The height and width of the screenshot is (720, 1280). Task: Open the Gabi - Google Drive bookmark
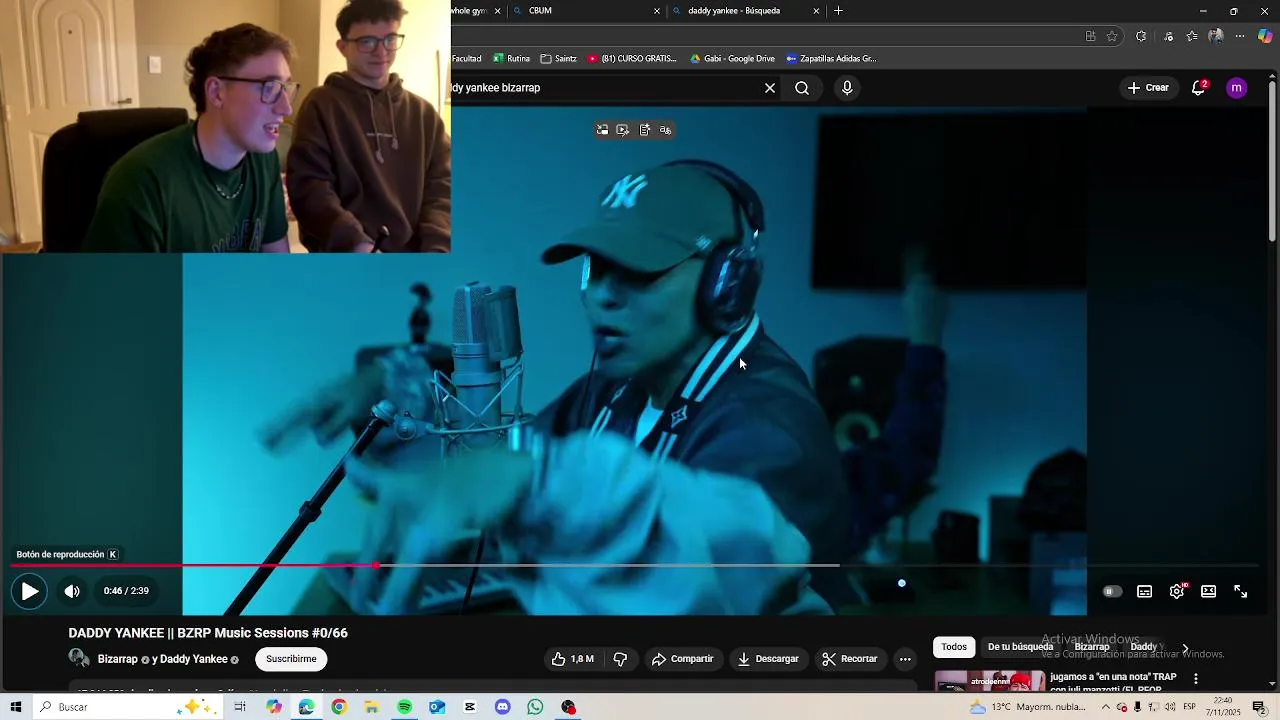click(x=732, y=59)
